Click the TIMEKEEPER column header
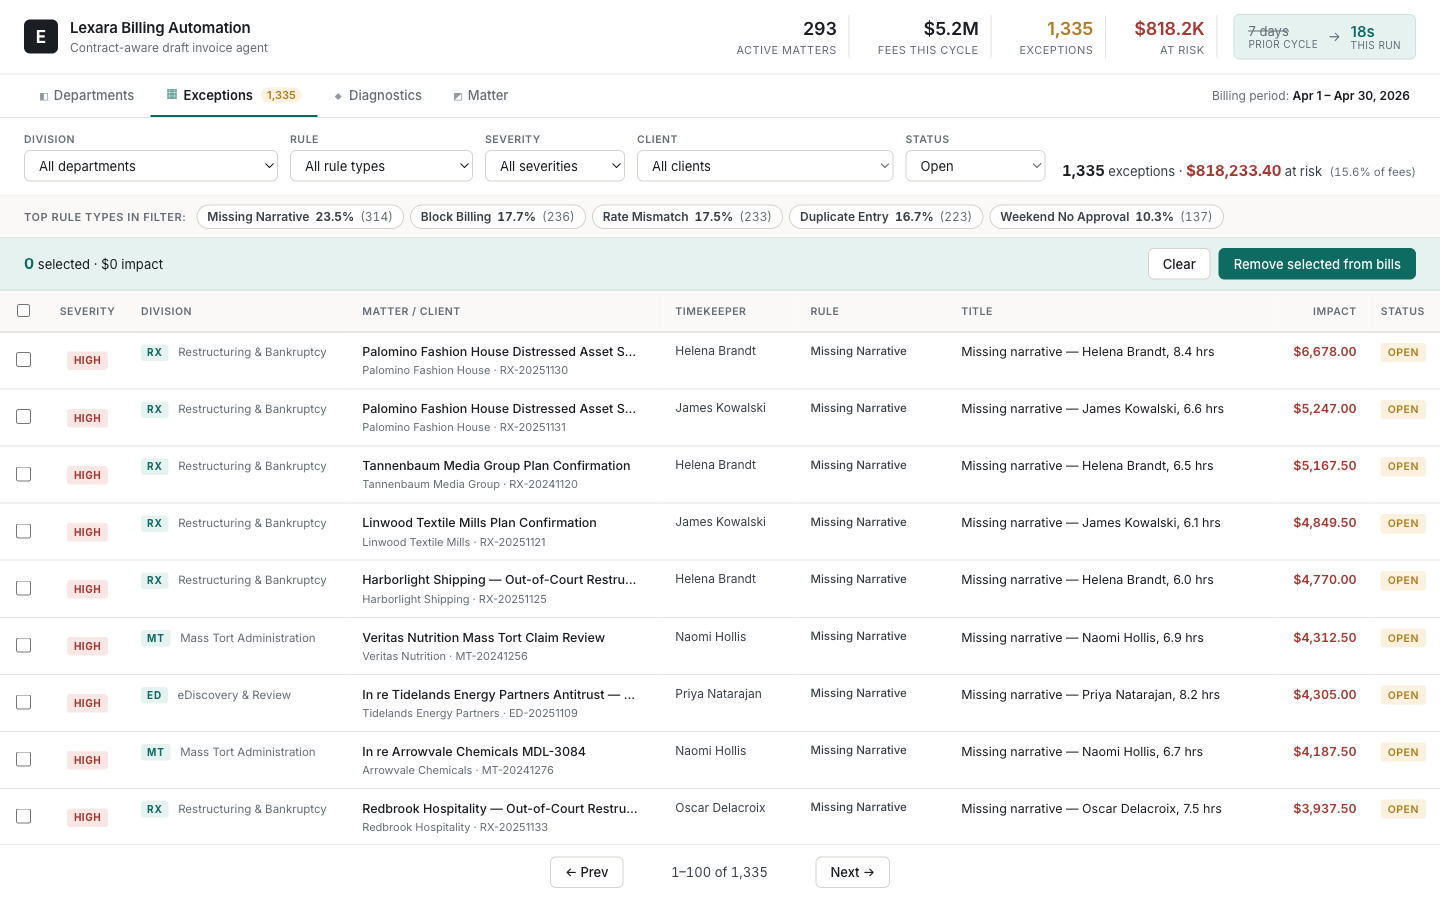 [x=710, y=312]
